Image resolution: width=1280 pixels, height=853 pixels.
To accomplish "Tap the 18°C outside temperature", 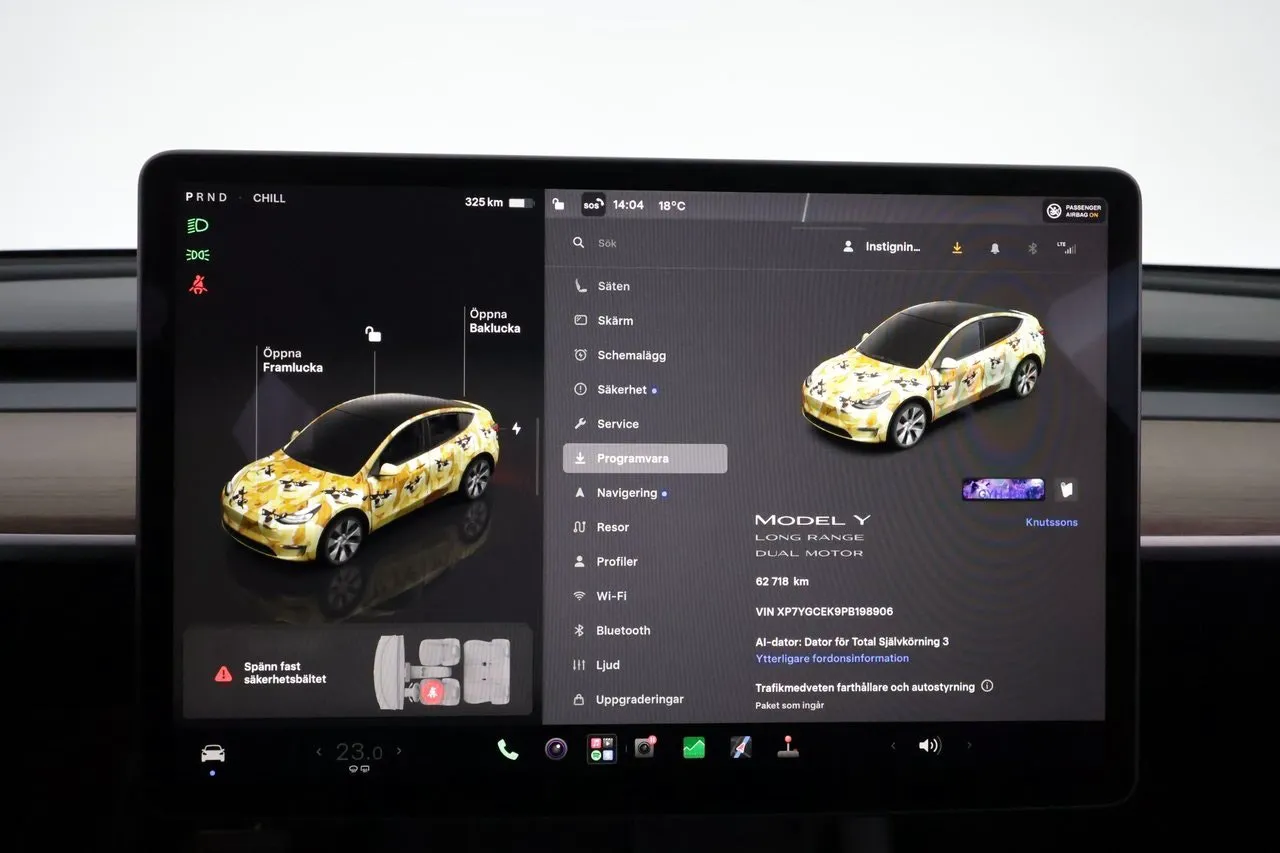I will tap(672, 206).
